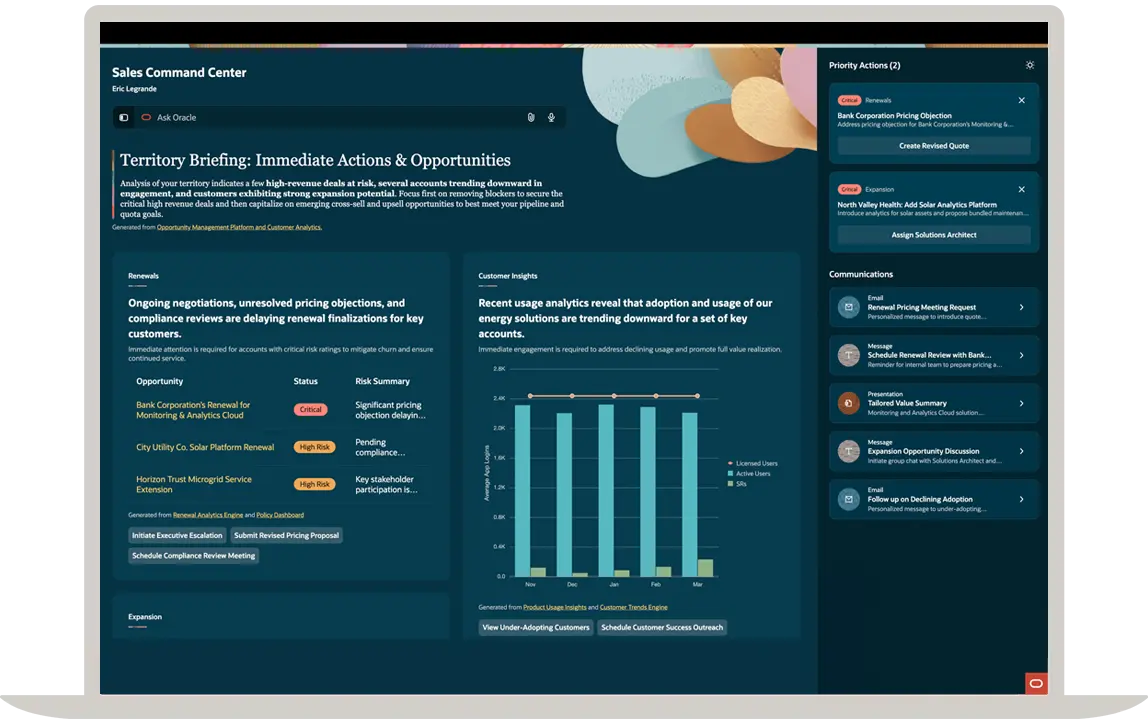Click the presentation icon for Tailored Value Summary
Image resolution: width=1148 pixels, height=724 pixels.
point(849,403)
